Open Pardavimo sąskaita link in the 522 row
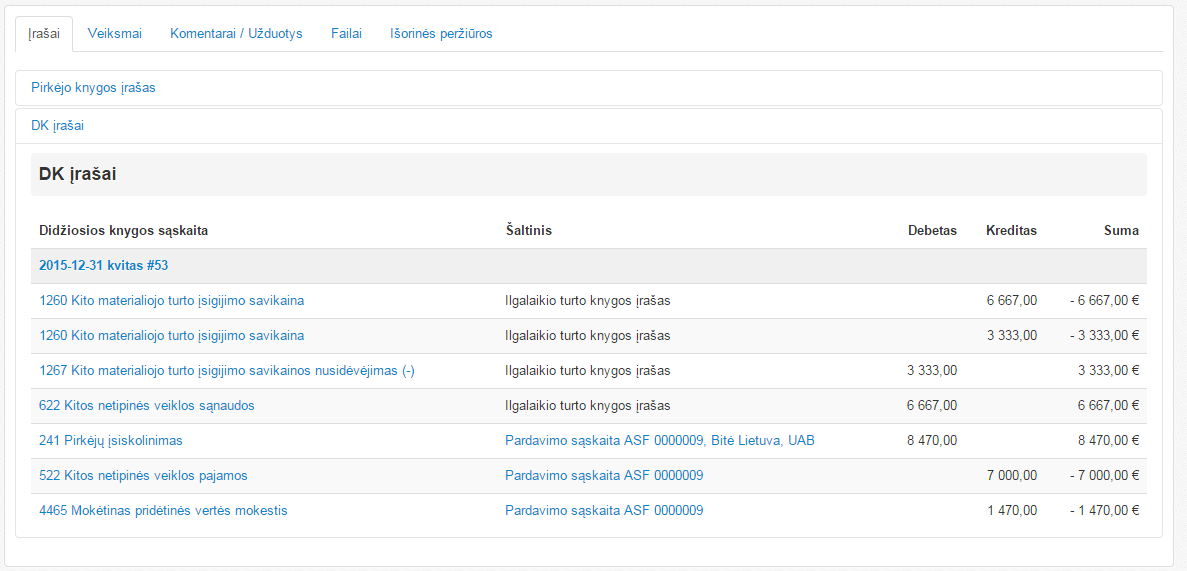The height and width of the screenshot is (571, 1187). (x=604, y=475)
